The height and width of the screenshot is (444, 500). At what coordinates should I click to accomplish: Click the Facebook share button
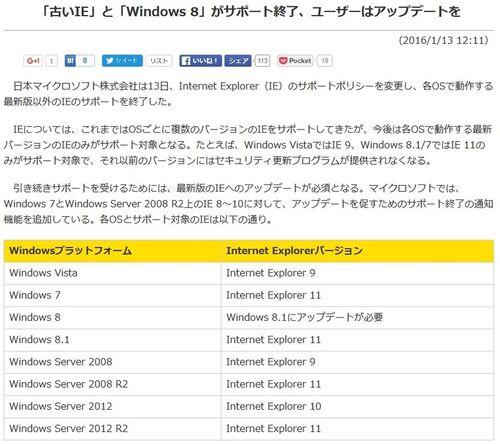click(238, 61)
